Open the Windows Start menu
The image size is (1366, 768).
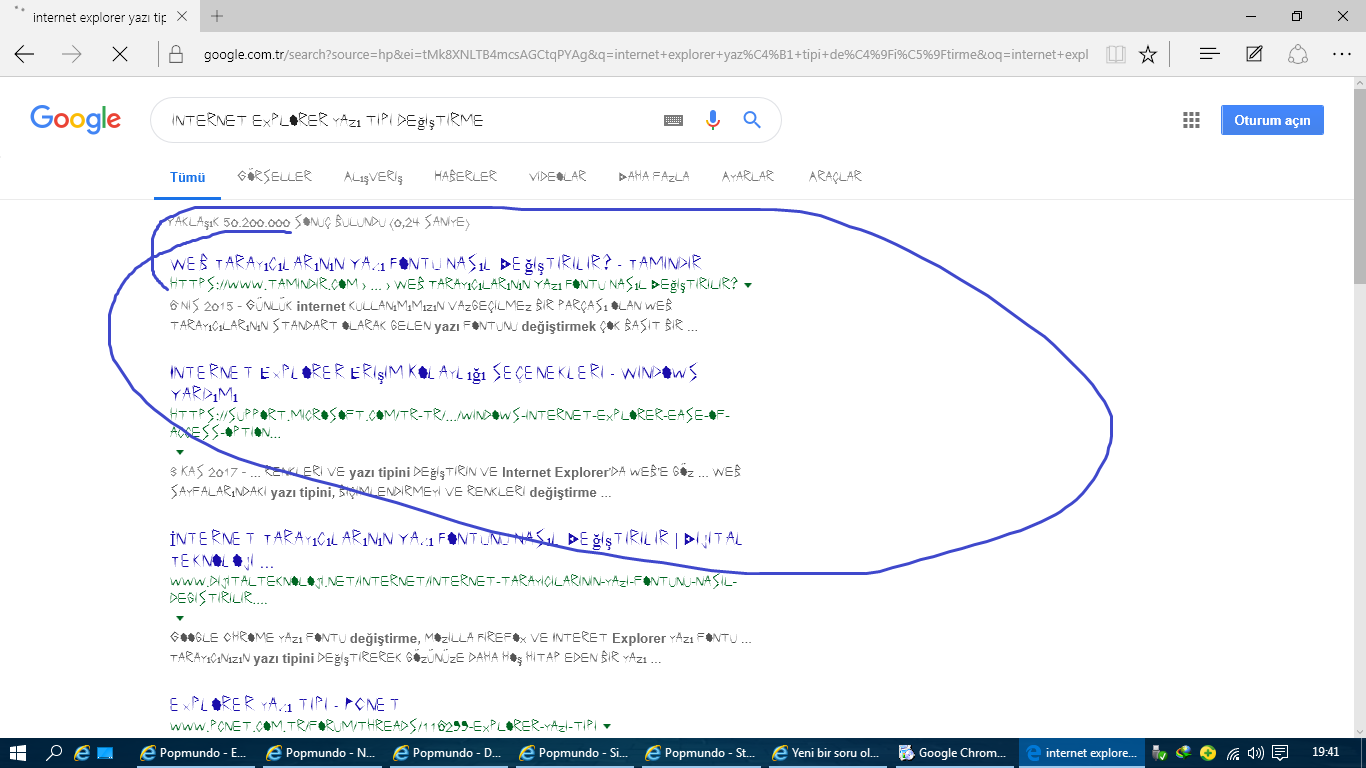point(18,752)
